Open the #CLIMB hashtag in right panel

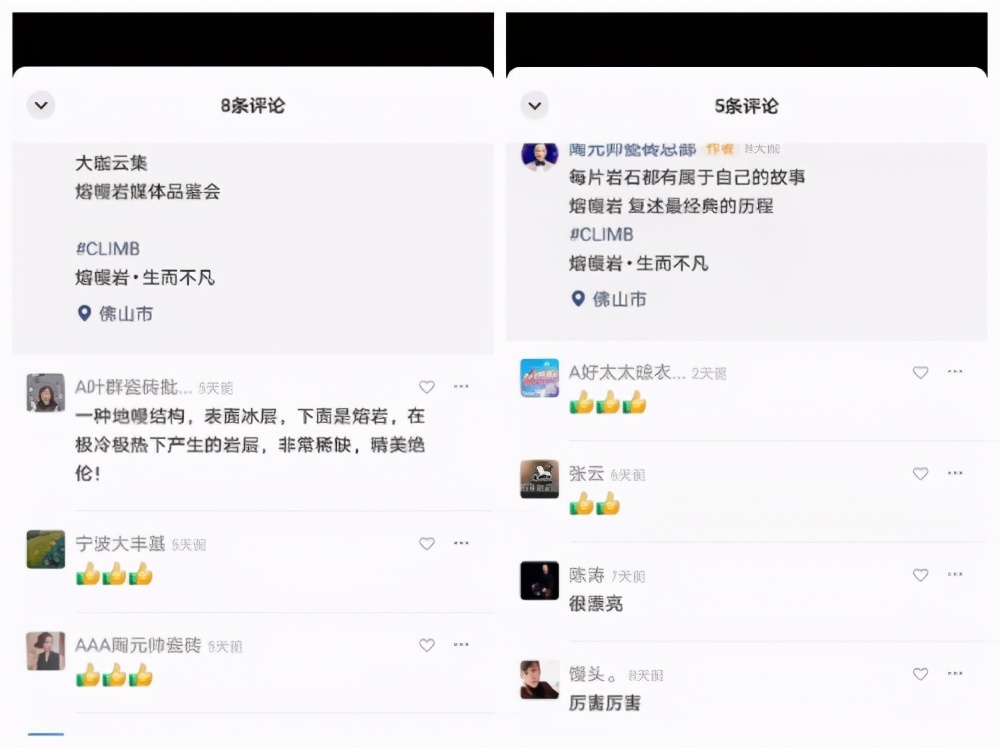click(601, 235)
